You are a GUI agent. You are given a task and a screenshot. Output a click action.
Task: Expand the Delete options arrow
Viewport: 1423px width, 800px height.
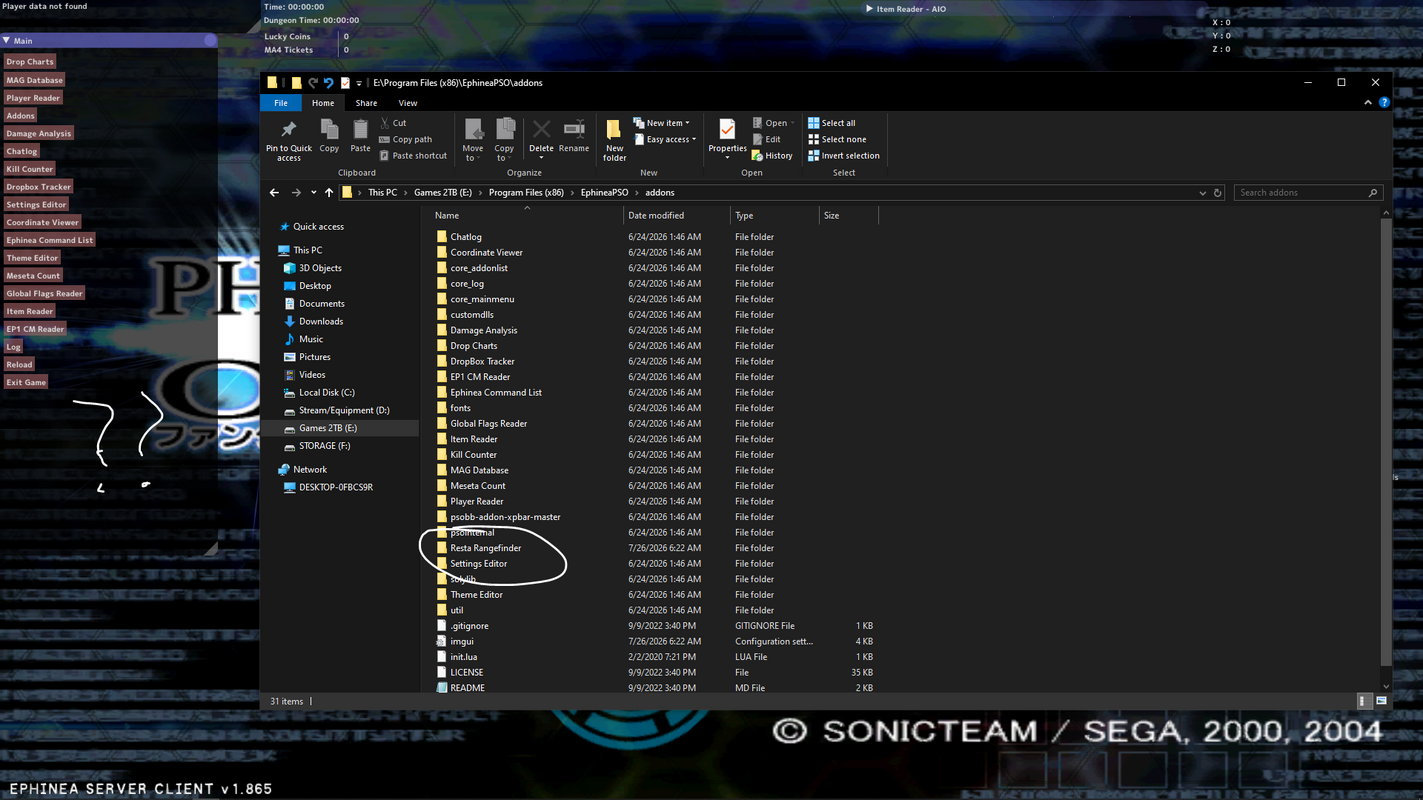pyautogui.click(x=541, y=158)
